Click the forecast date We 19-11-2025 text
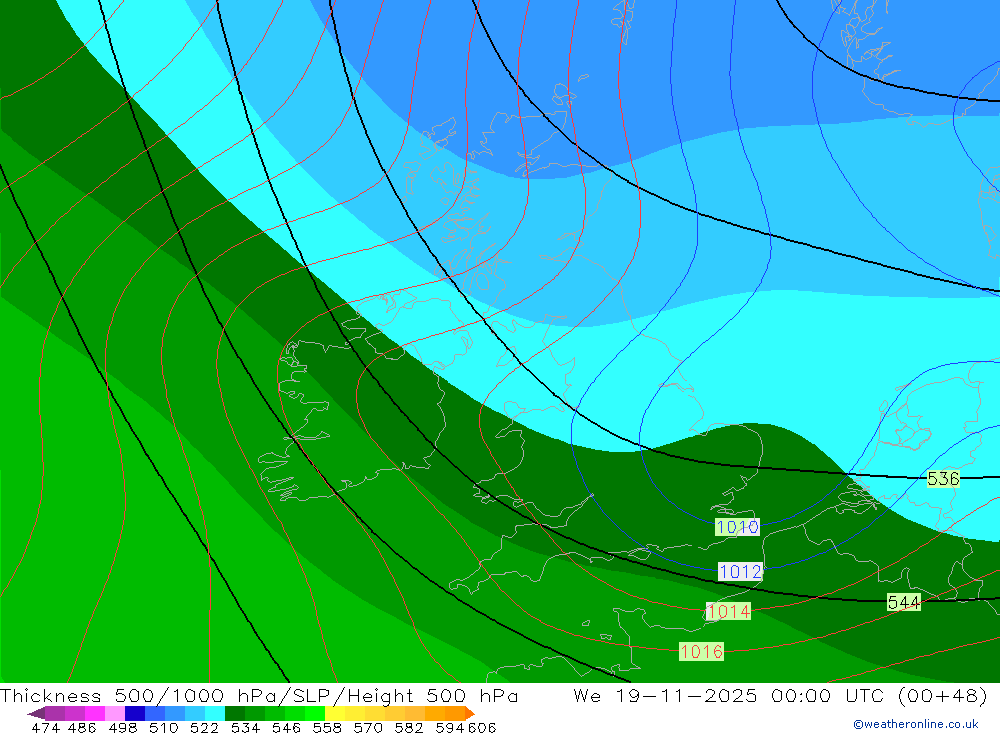1000x733 pixels. (x=665, y=695)
